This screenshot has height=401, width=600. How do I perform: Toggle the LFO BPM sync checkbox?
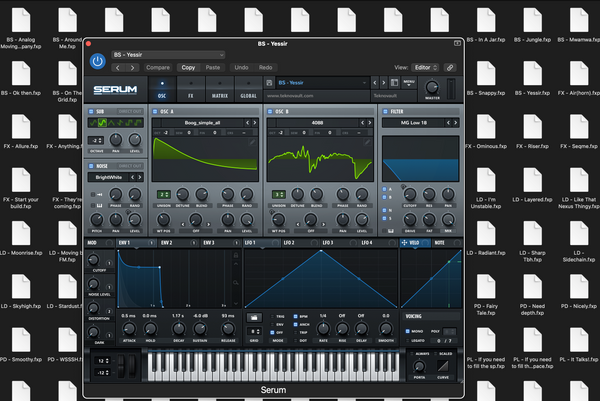pyautogui.click(x=295, y=316)
